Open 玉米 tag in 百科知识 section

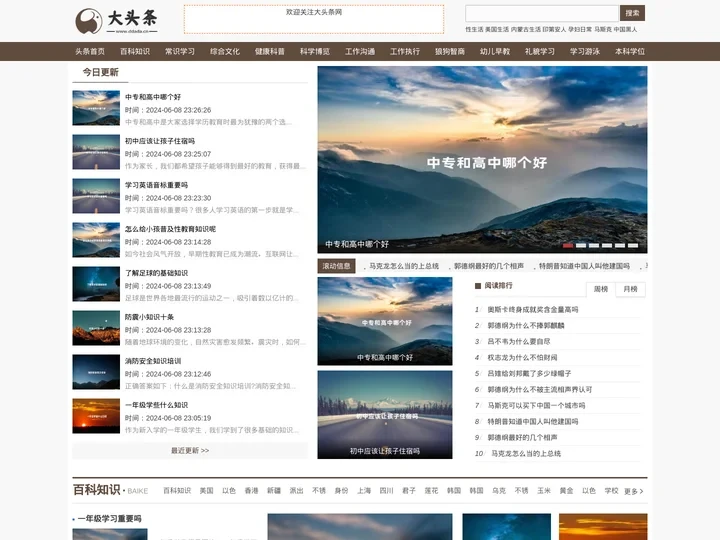click(544, 491)
